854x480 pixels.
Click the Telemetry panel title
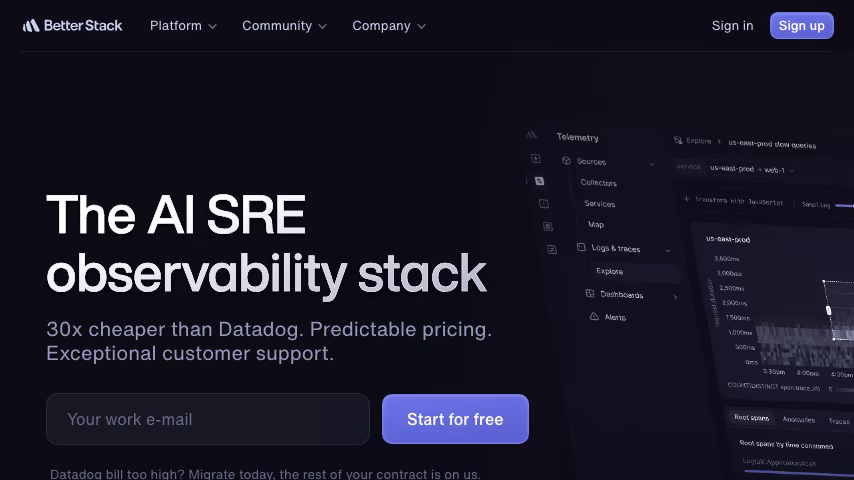577,137
